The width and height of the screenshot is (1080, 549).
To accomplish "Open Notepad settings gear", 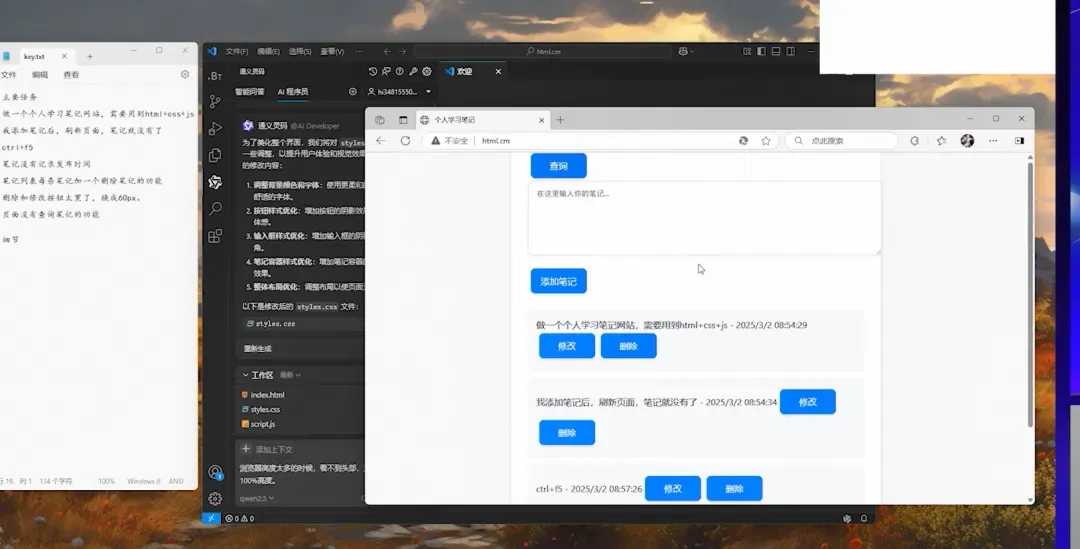I will [x=185, y=74].
